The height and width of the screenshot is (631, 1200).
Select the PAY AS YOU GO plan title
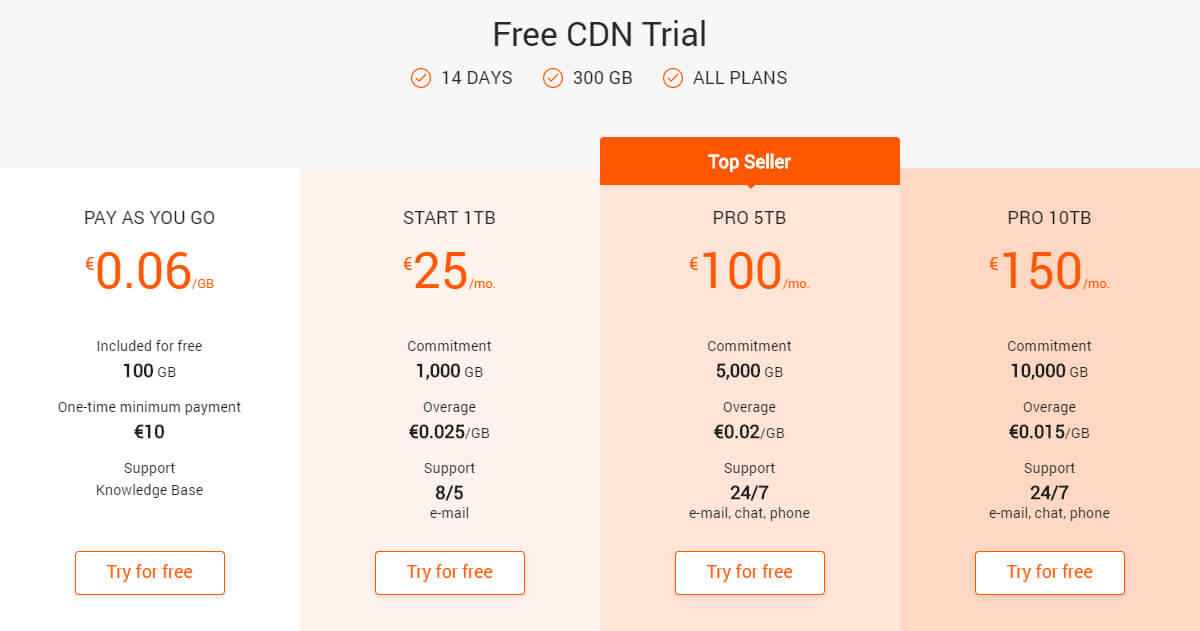tap(150, 218)
